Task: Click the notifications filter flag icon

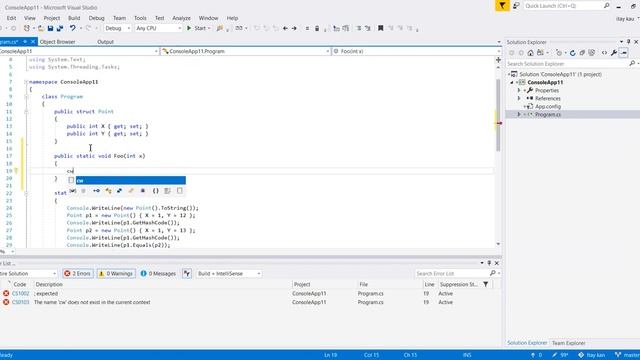Action: pos(502,6)
